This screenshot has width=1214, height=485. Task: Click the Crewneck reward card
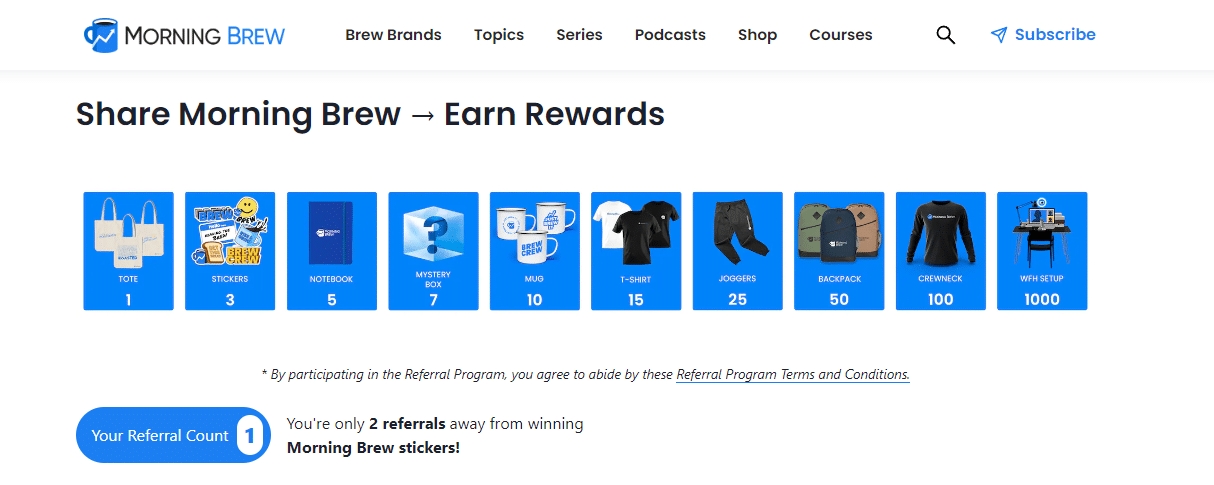coord(941,251)
